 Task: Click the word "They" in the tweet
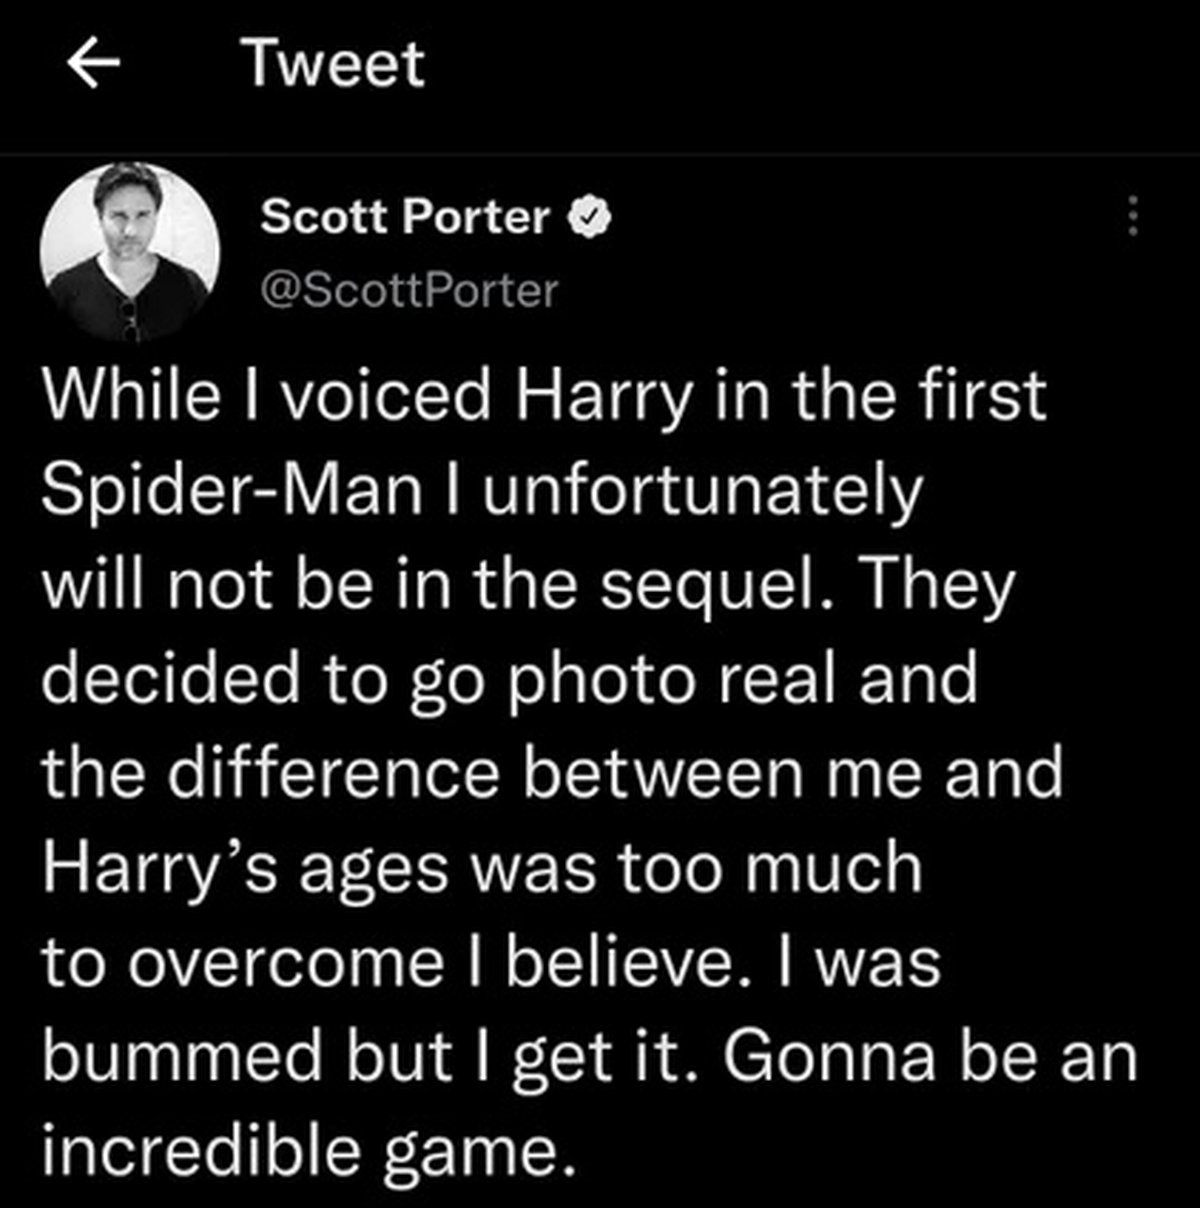pyautogui.click(x=935, y=584)
